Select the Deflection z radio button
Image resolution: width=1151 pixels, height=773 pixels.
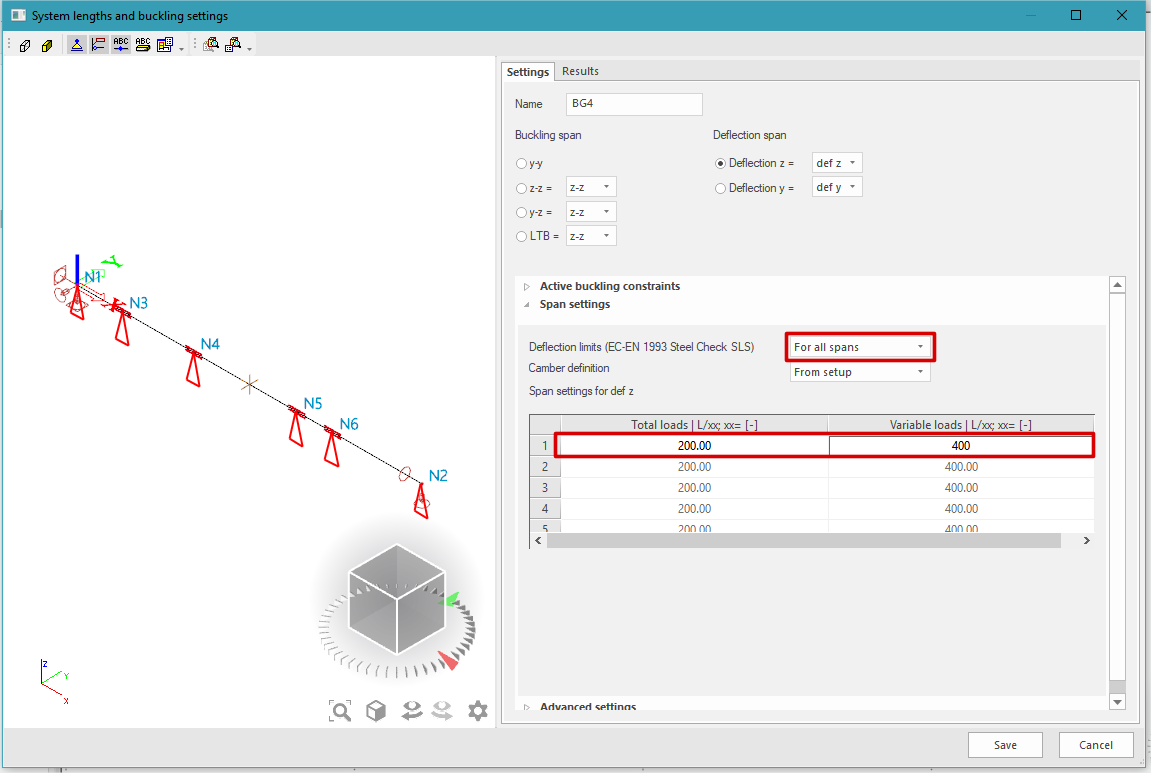pos(721,162)
